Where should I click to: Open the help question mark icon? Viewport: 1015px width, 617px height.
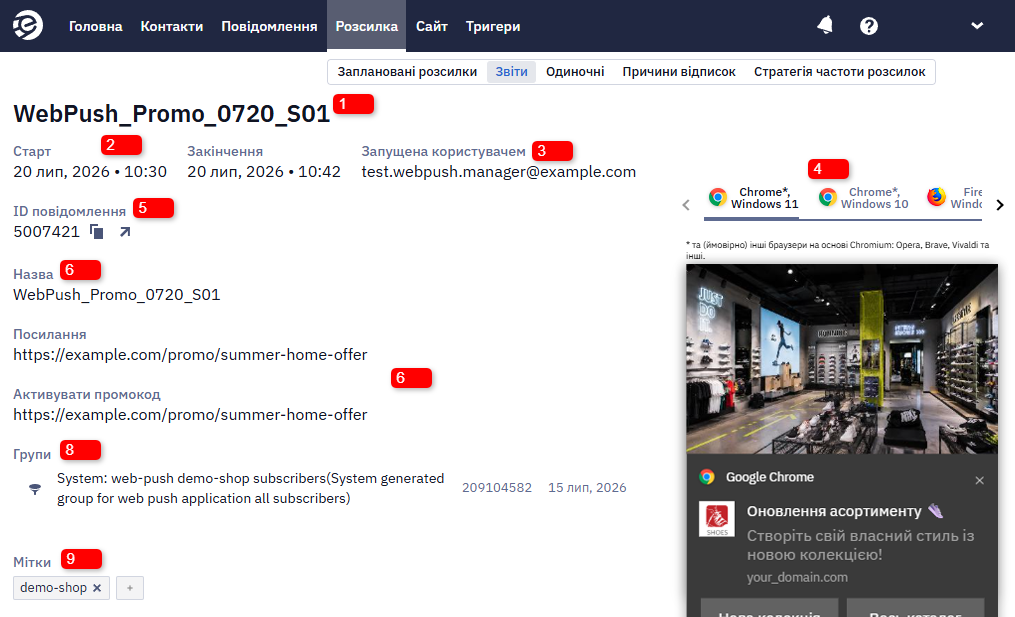click(x=869, y=26)
